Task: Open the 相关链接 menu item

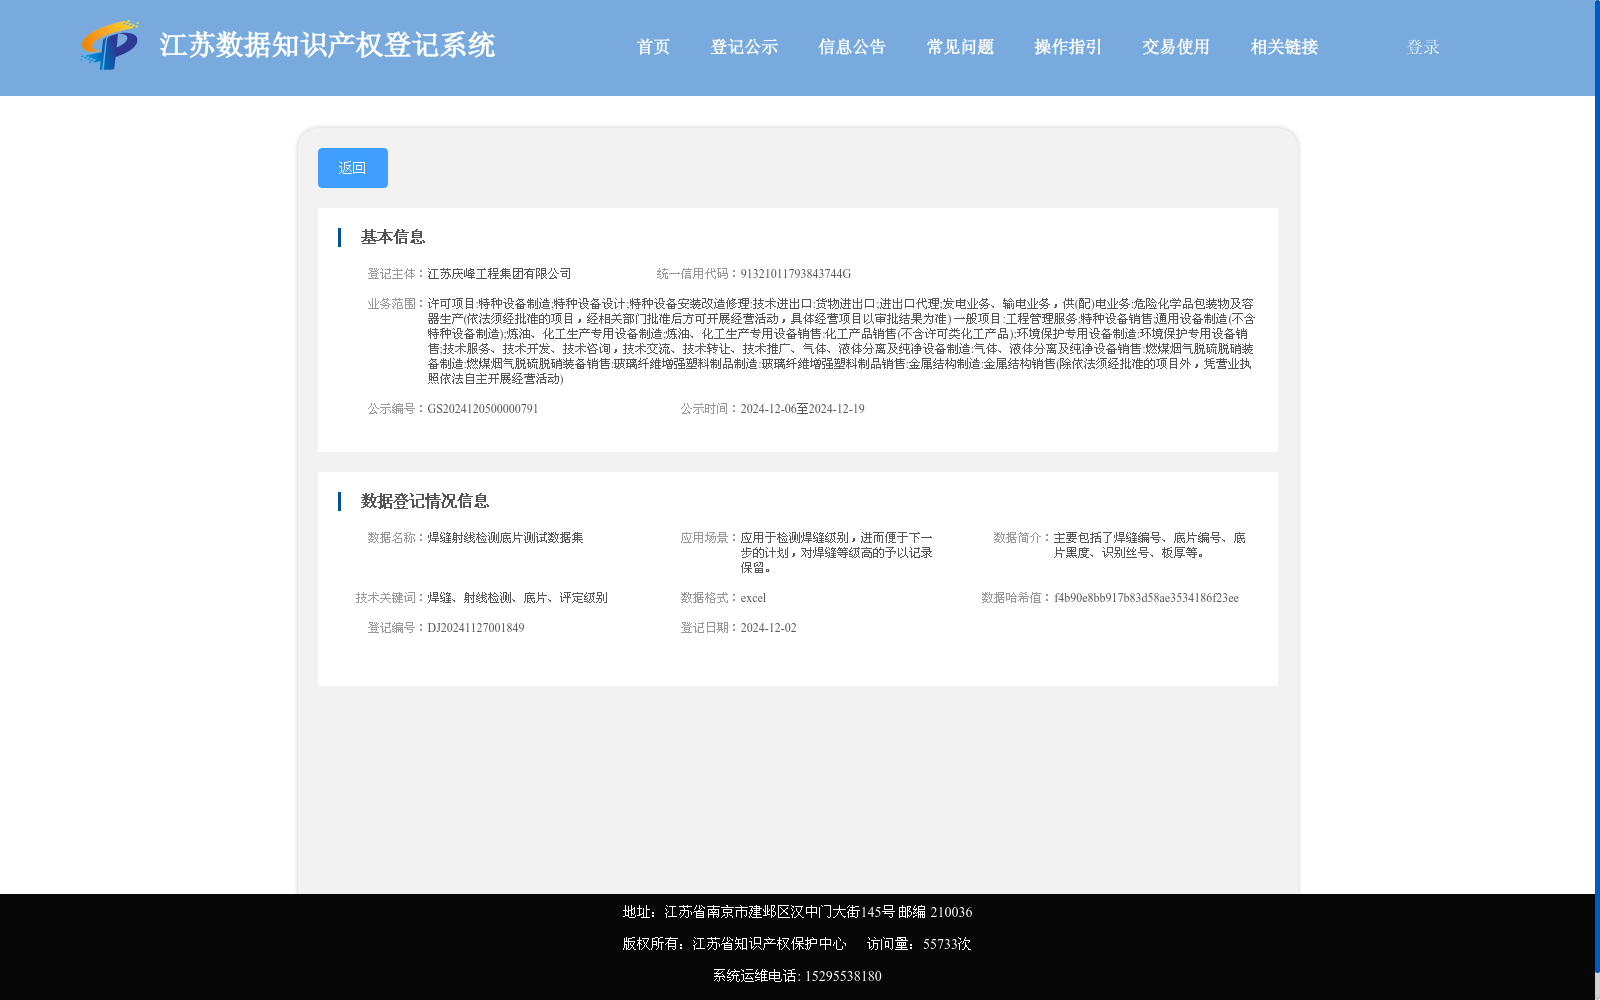Action: (x=1284, y=47)
